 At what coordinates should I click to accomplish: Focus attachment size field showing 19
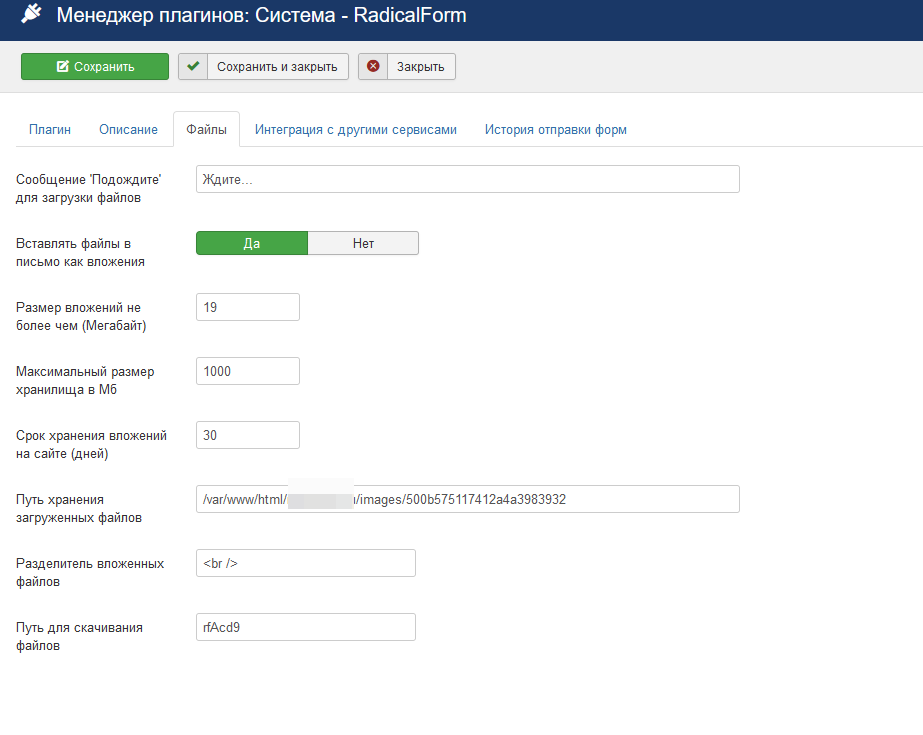pyautogui.click(x=248, y=307)
